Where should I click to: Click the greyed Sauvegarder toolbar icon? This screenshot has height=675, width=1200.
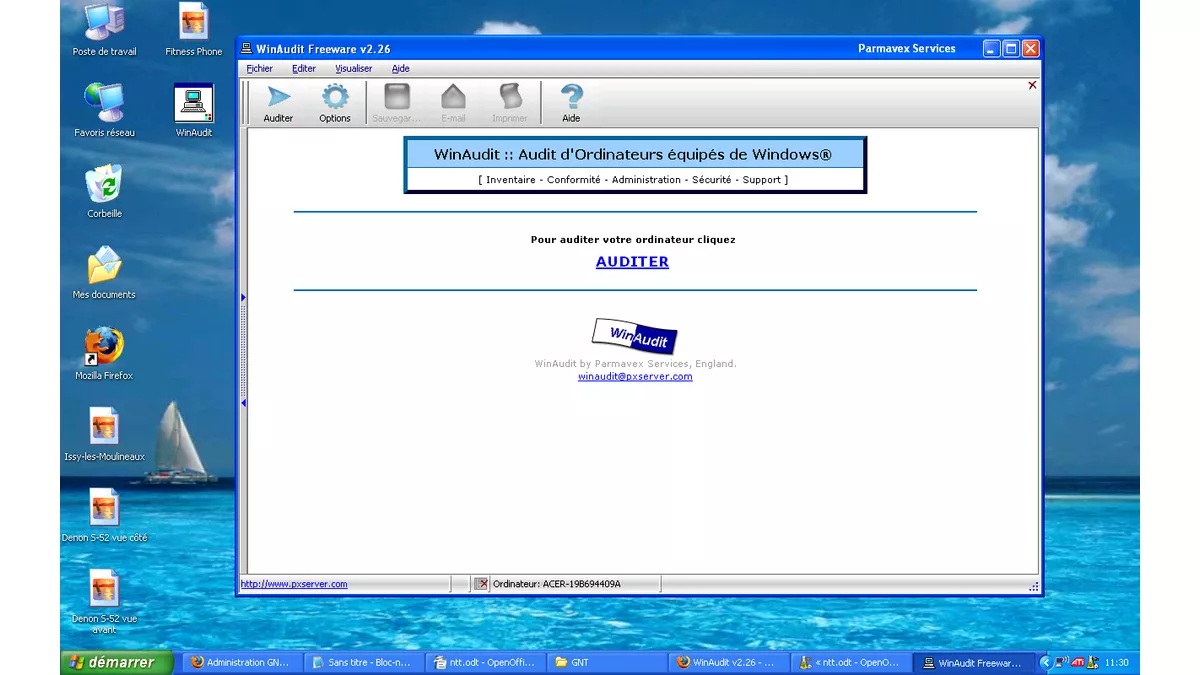click(x=397, y=103)
